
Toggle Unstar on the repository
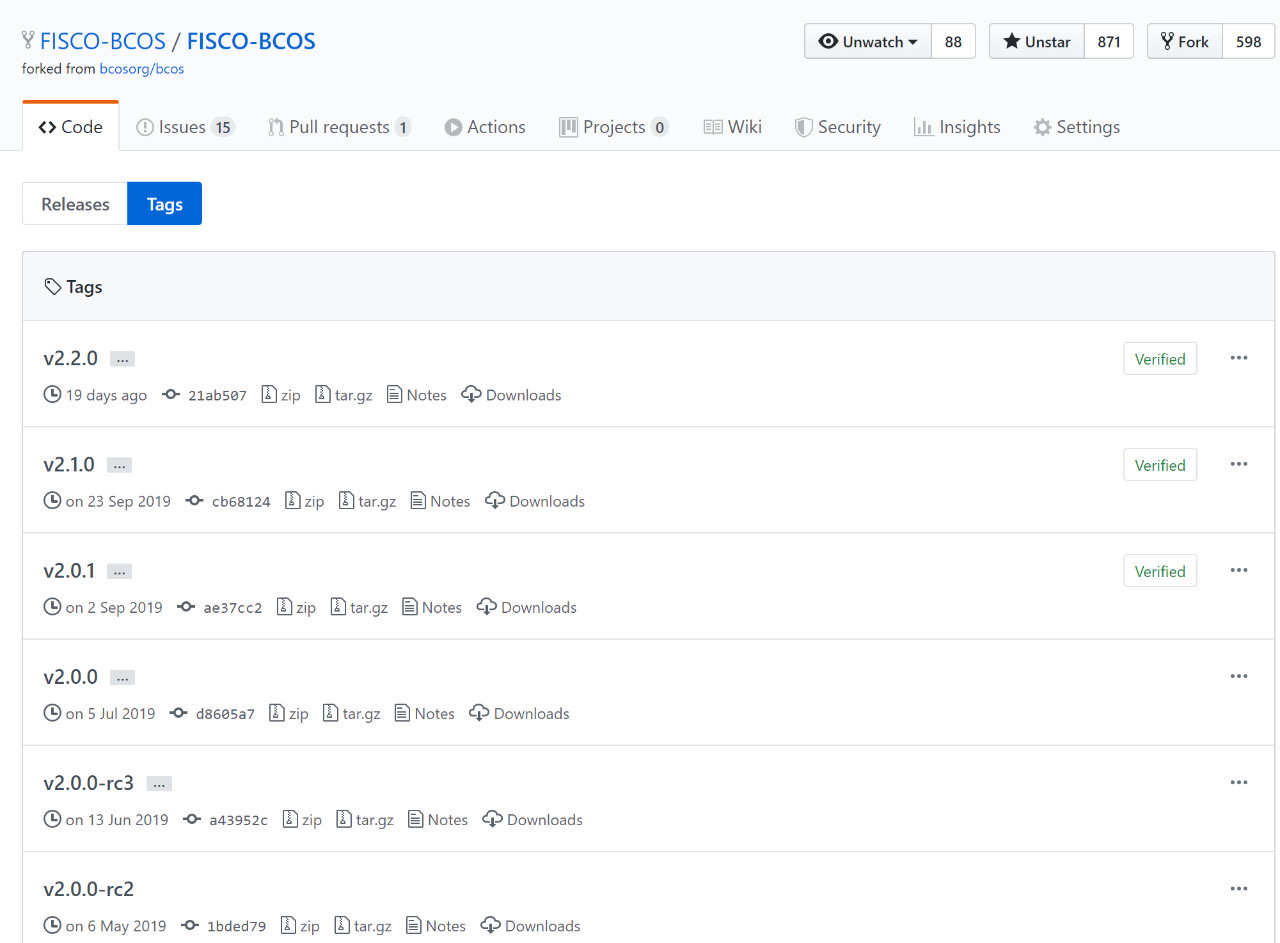1037,41
